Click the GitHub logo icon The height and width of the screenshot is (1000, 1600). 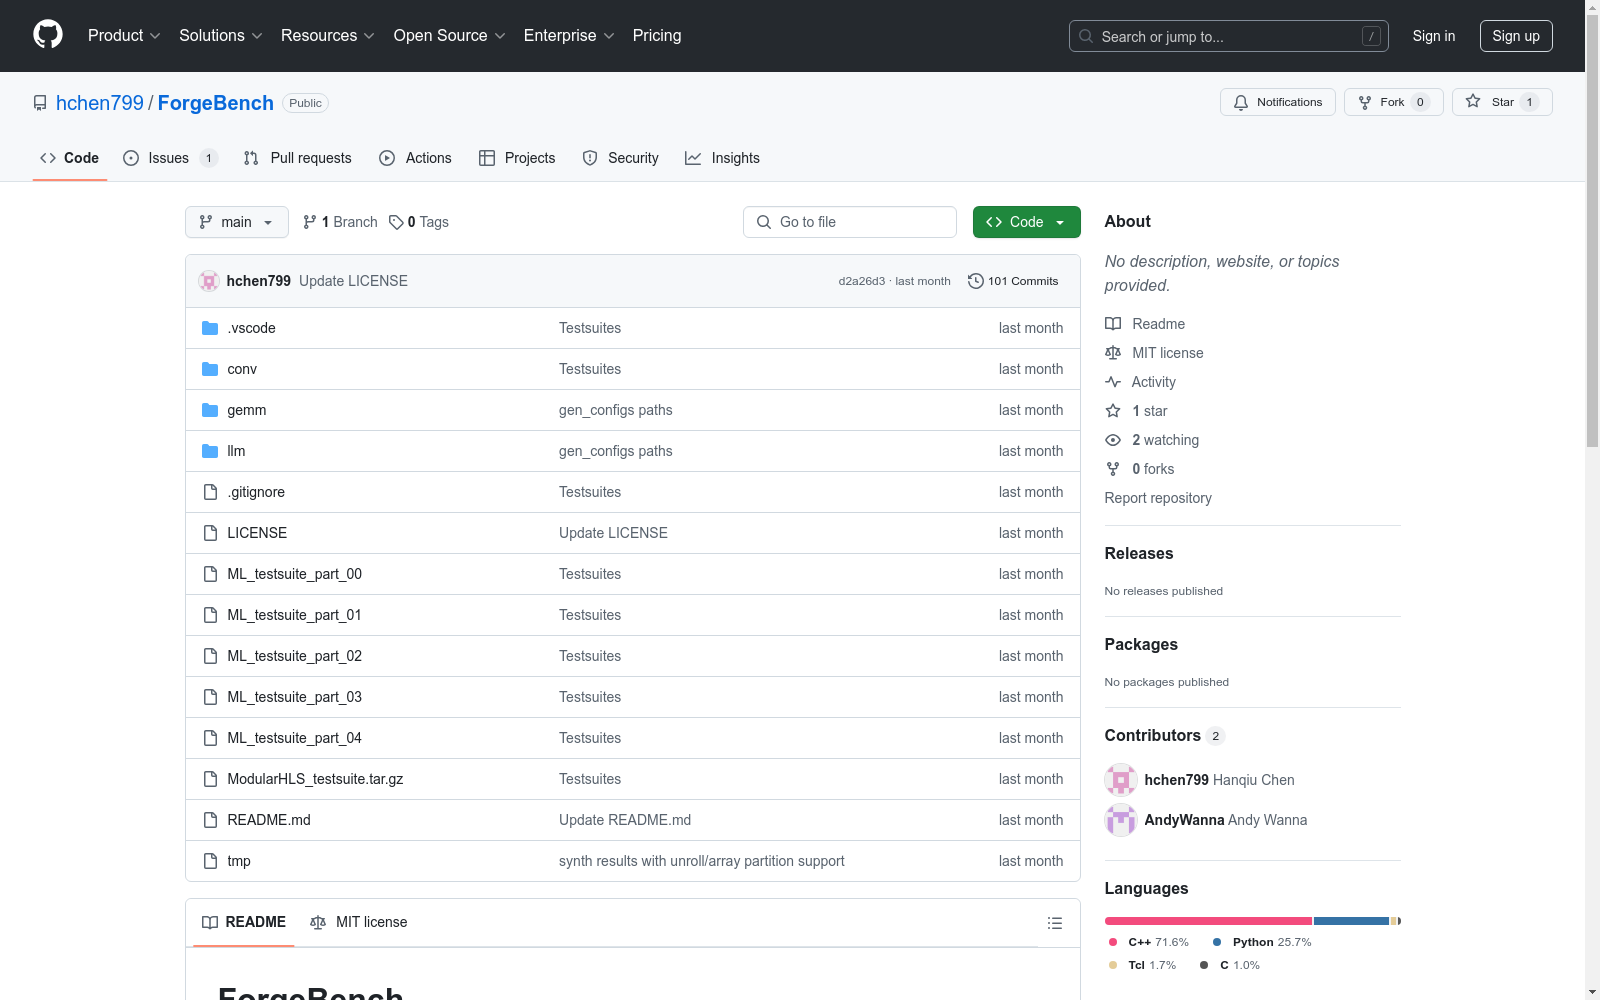pyautogui.click(x=48, y=35)
